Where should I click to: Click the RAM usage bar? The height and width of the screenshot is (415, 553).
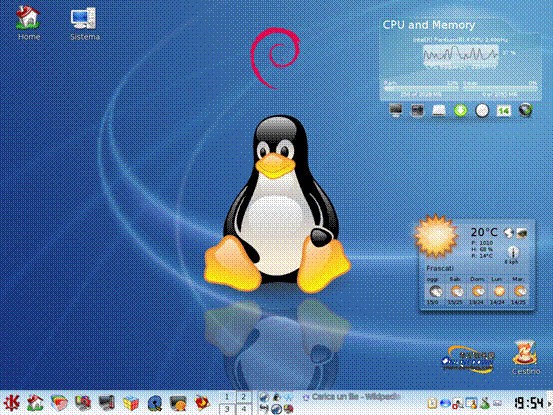pyautogui.click(x=421, y=89)
